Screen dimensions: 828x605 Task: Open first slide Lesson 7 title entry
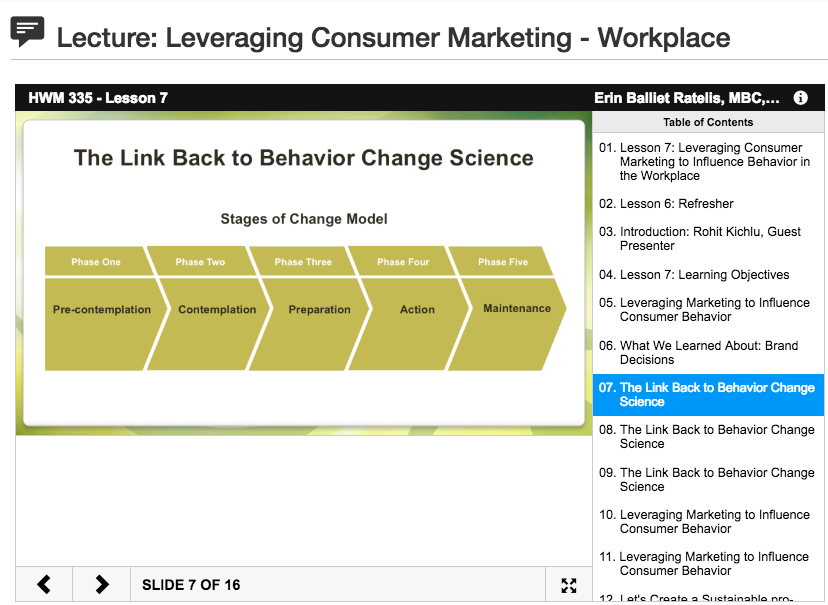tap(708, 162)
